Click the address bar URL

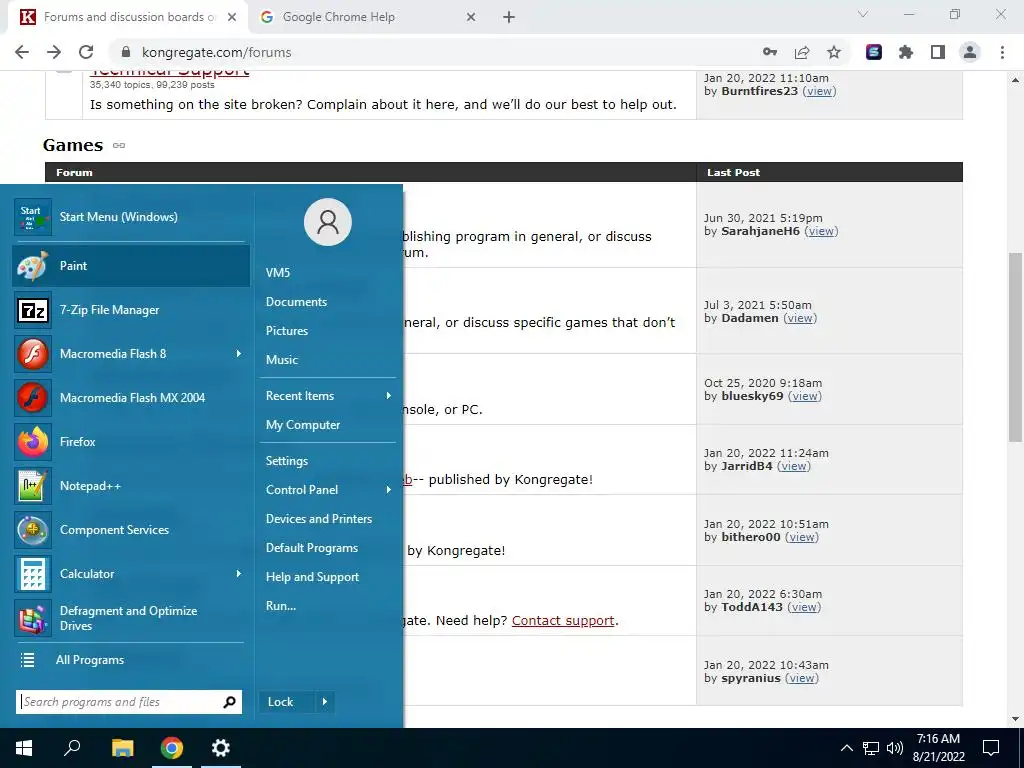[x=217, y=52]
